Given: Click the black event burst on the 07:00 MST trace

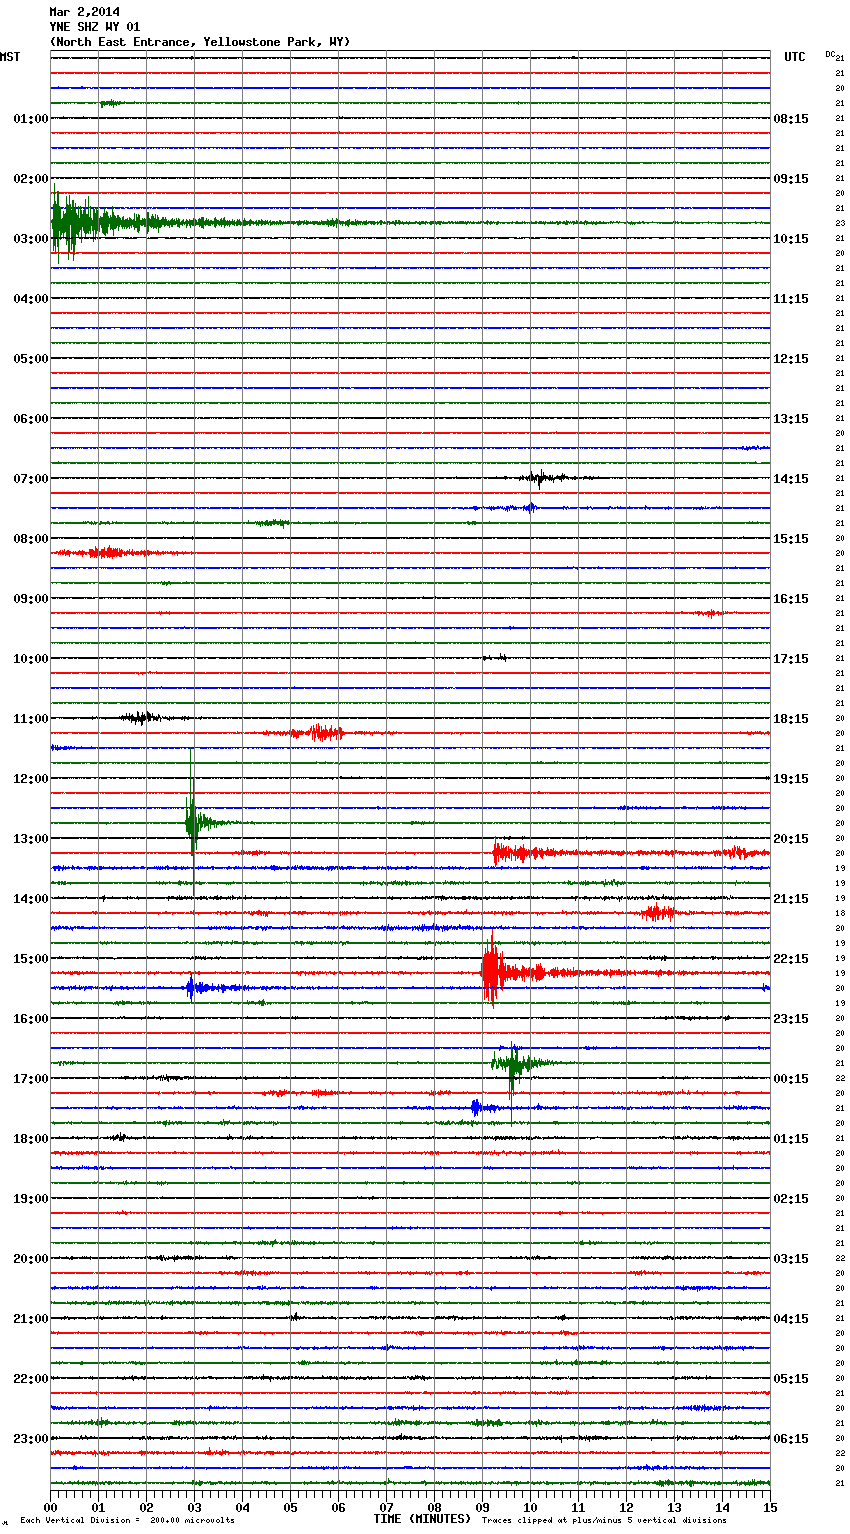Looking at the screenshot, I should click(542, 478).
